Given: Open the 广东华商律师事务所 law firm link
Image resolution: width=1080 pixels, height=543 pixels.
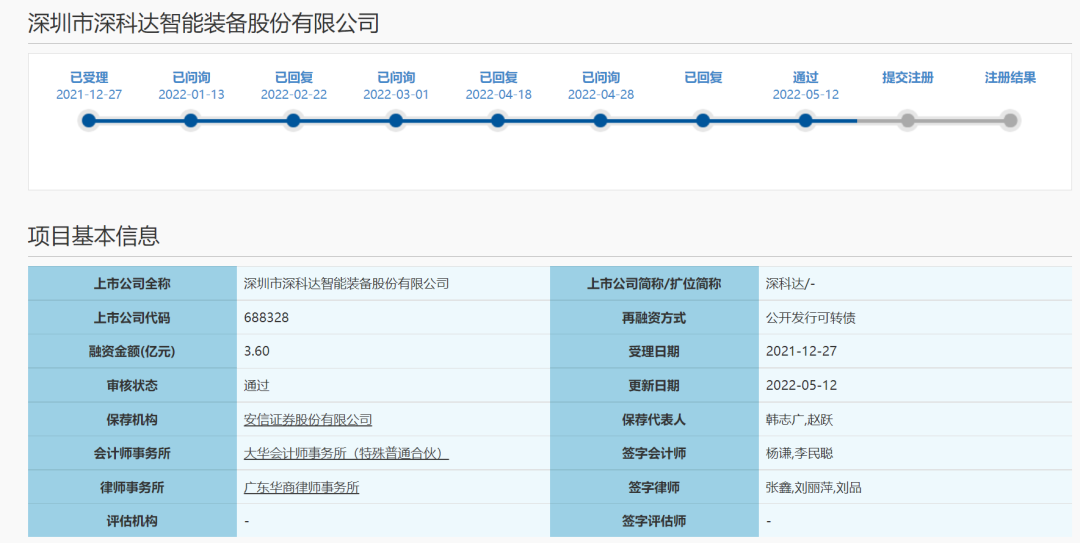Looking at the screenshot, I should point(302,487).
